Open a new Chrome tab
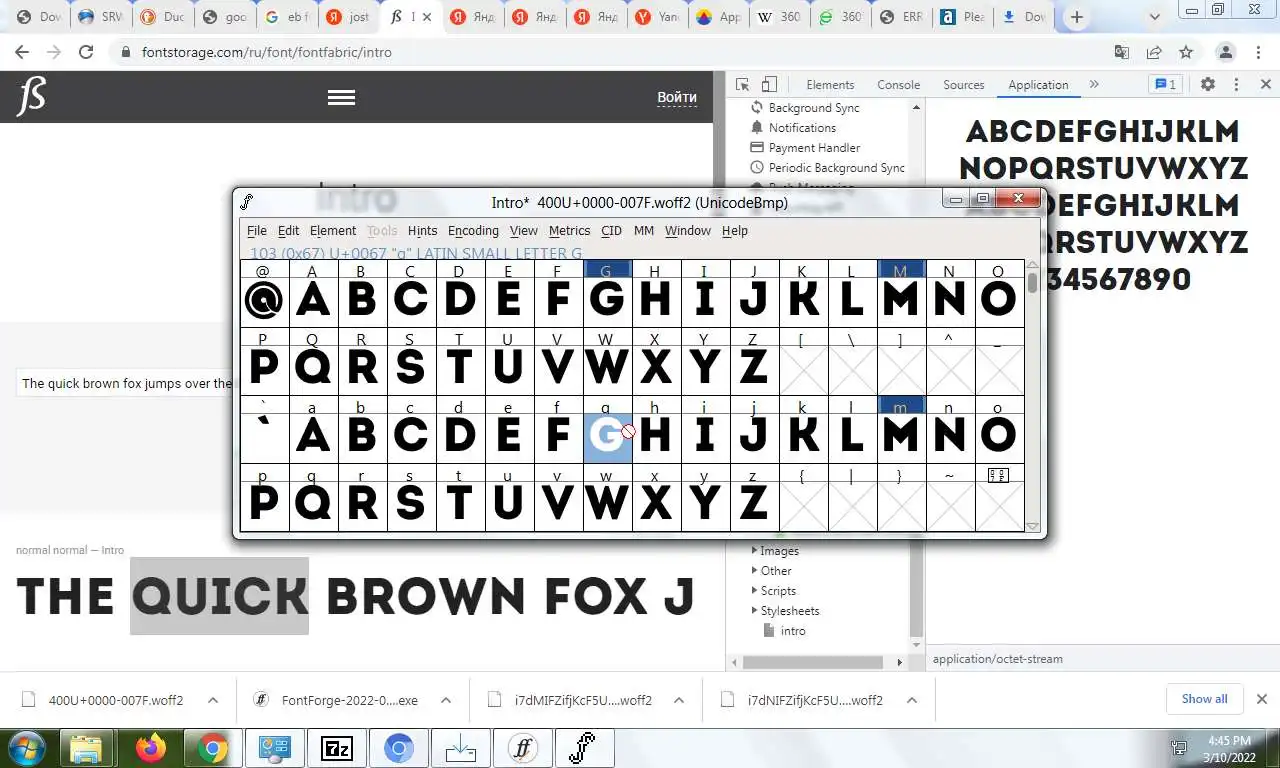 coord(1076,17)
